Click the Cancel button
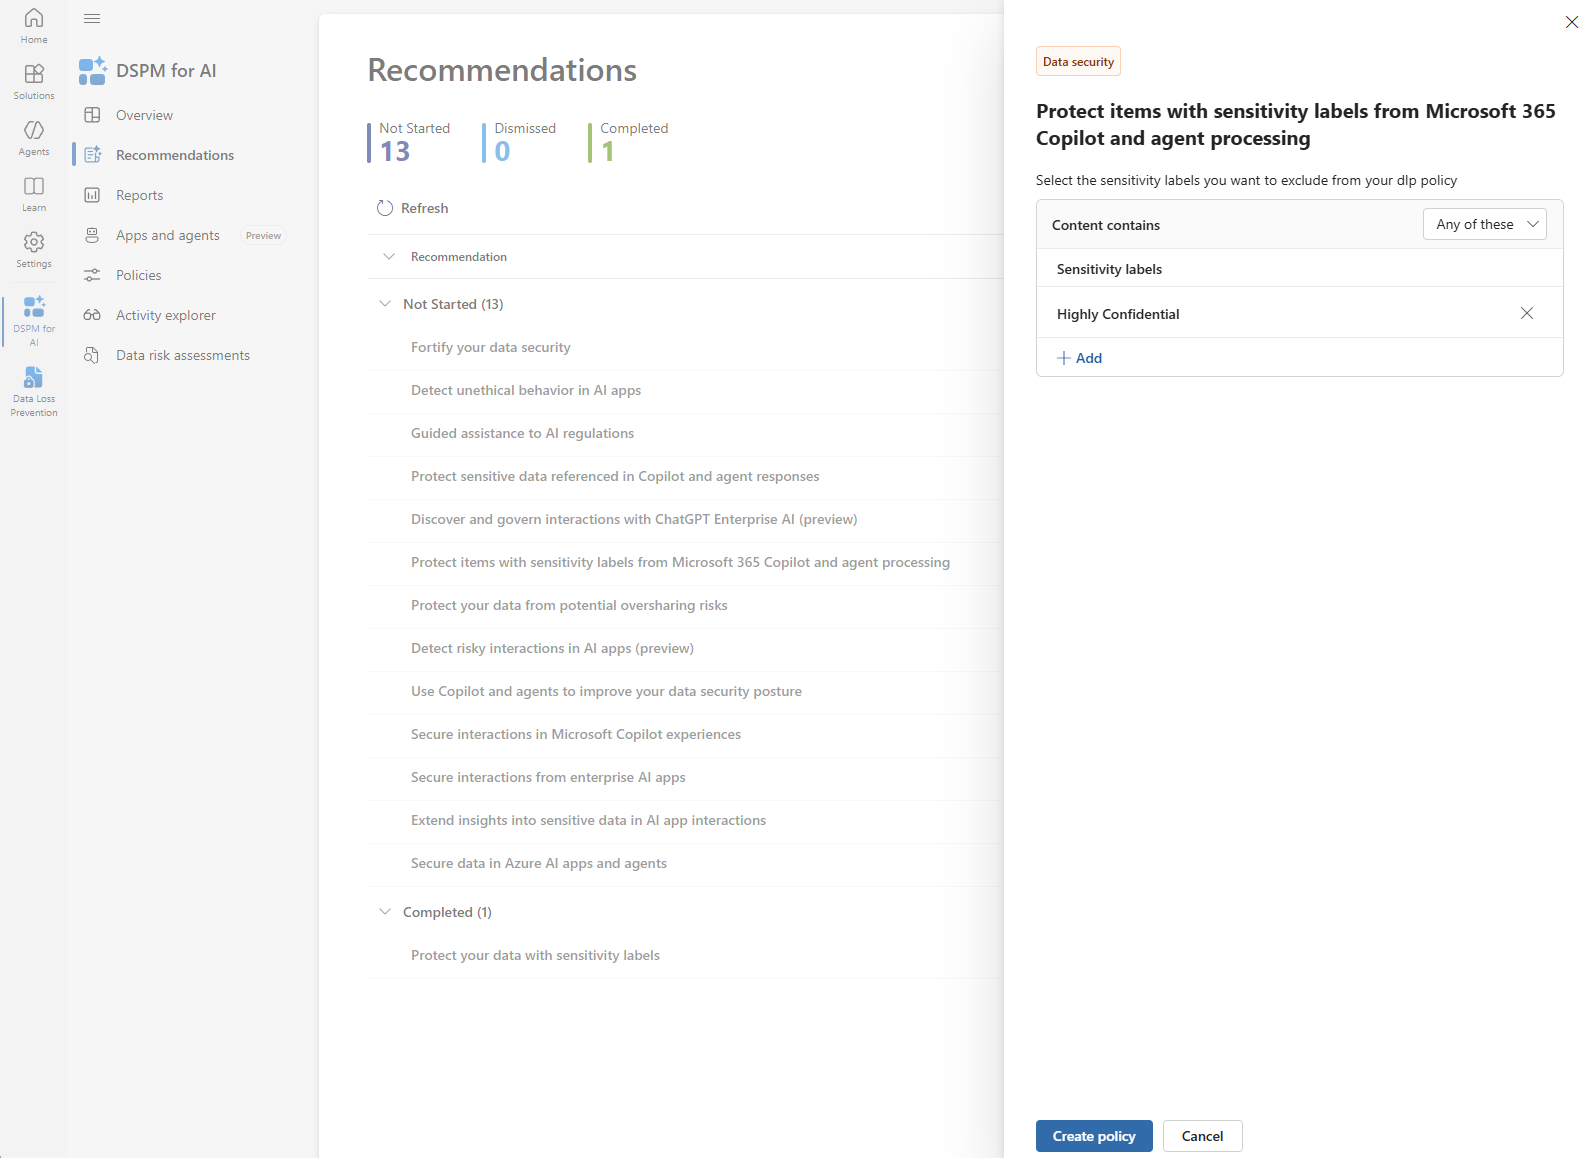The image size is (1593, 1158). click(1202, 1136)
